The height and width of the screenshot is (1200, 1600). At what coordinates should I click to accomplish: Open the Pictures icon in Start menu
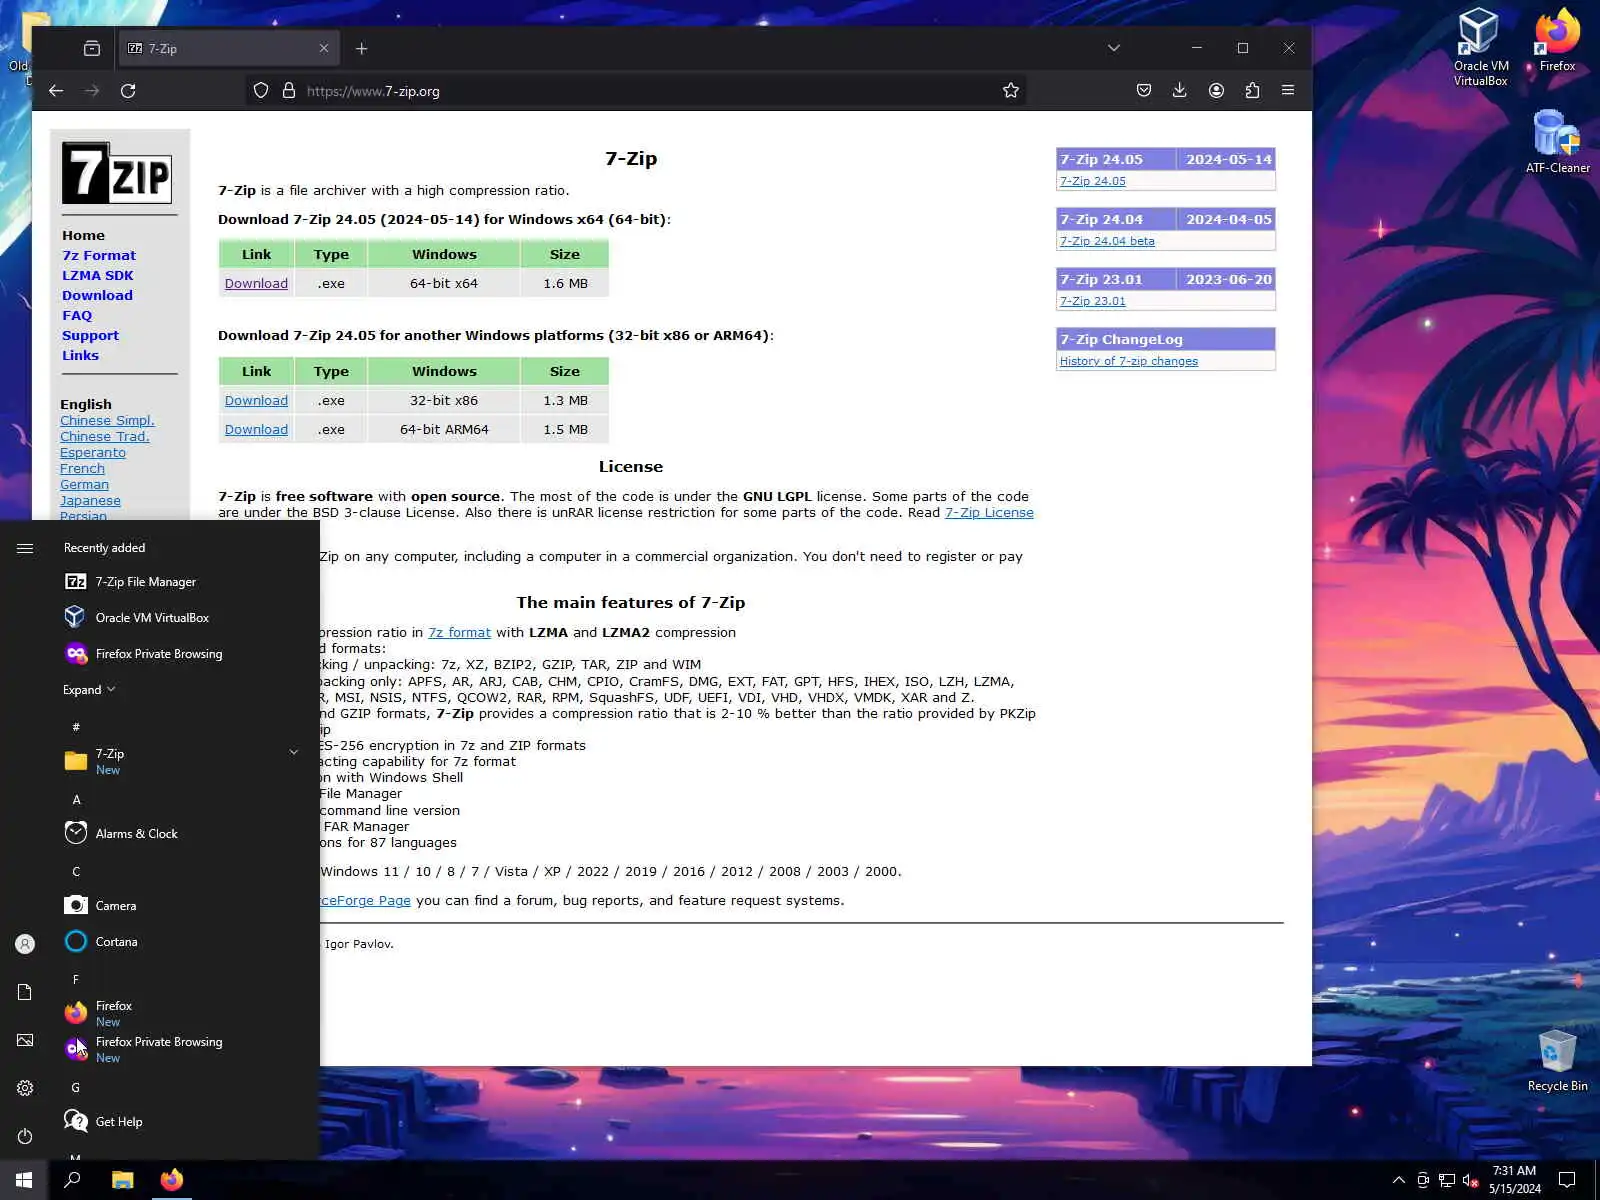tap(25, 1040)
